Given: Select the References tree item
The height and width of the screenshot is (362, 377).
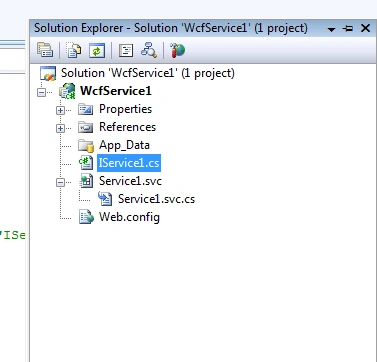Looking at the screenshot, I should point(127,127).
